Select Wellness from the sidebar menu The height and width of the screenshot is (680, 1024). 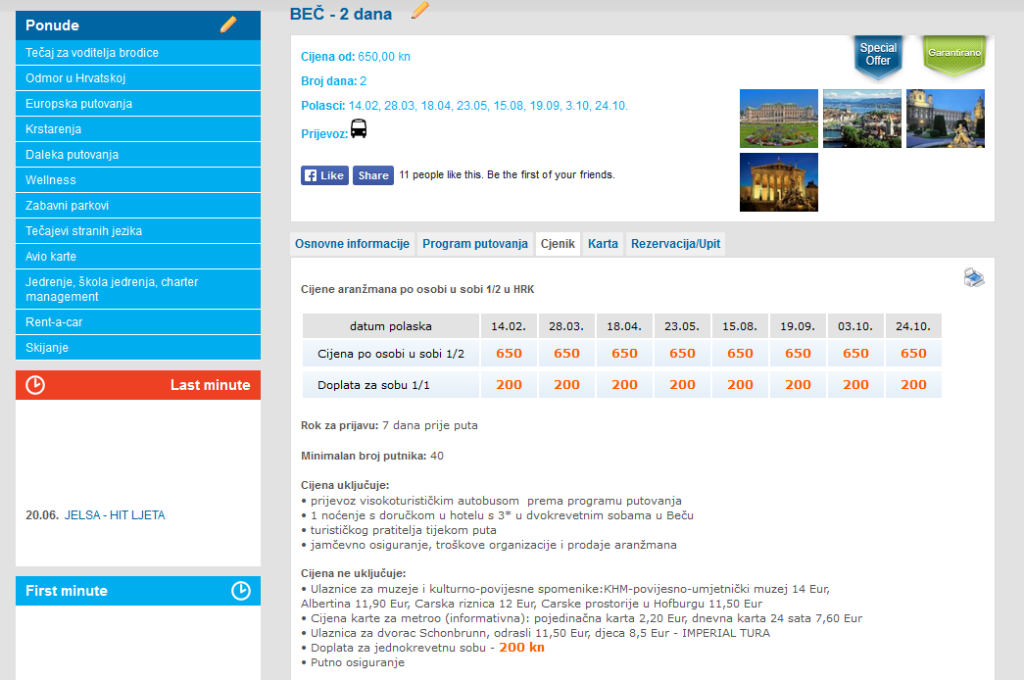[x=51, y=180]
